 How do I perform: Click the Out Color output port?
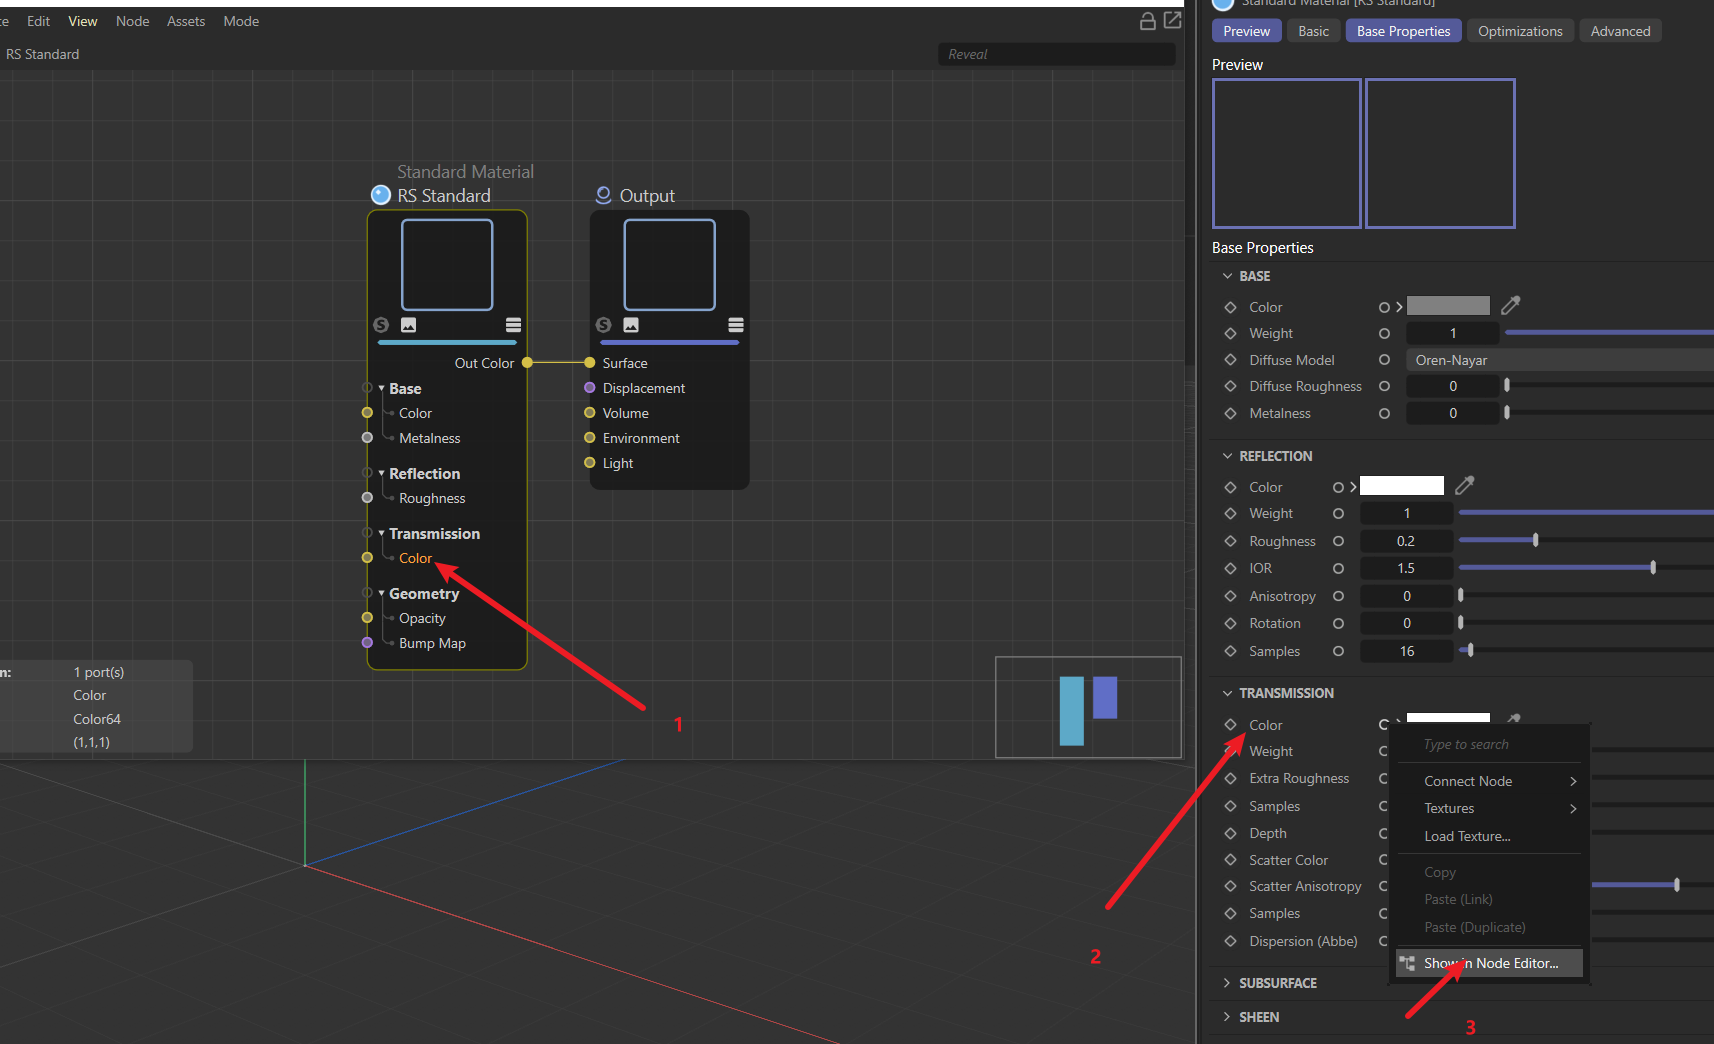pos(527,363)
